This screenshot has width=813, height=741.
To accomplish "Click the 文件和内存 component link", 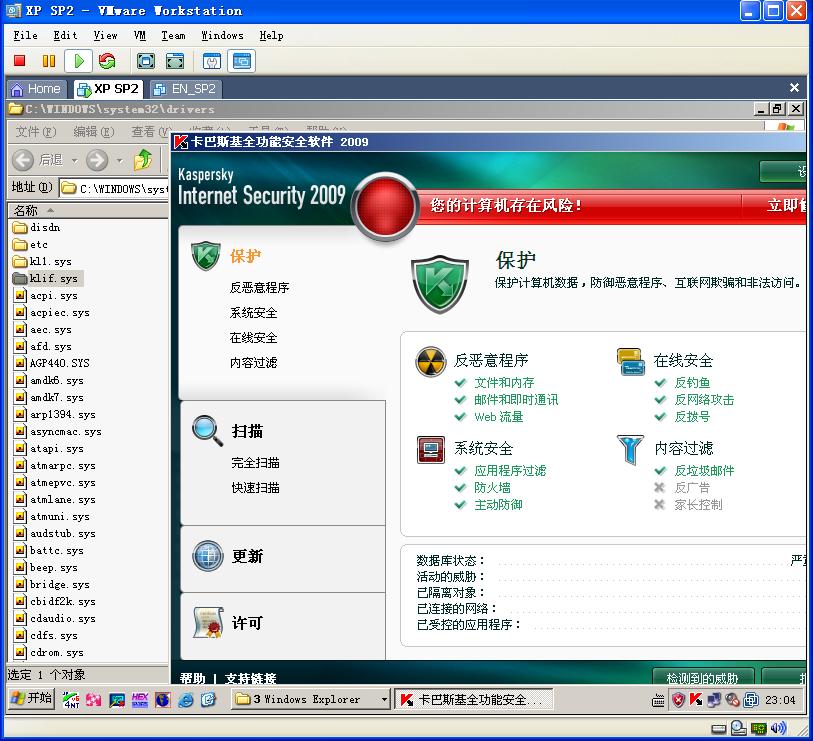I will pyautogui.click(x=504, y=383).
